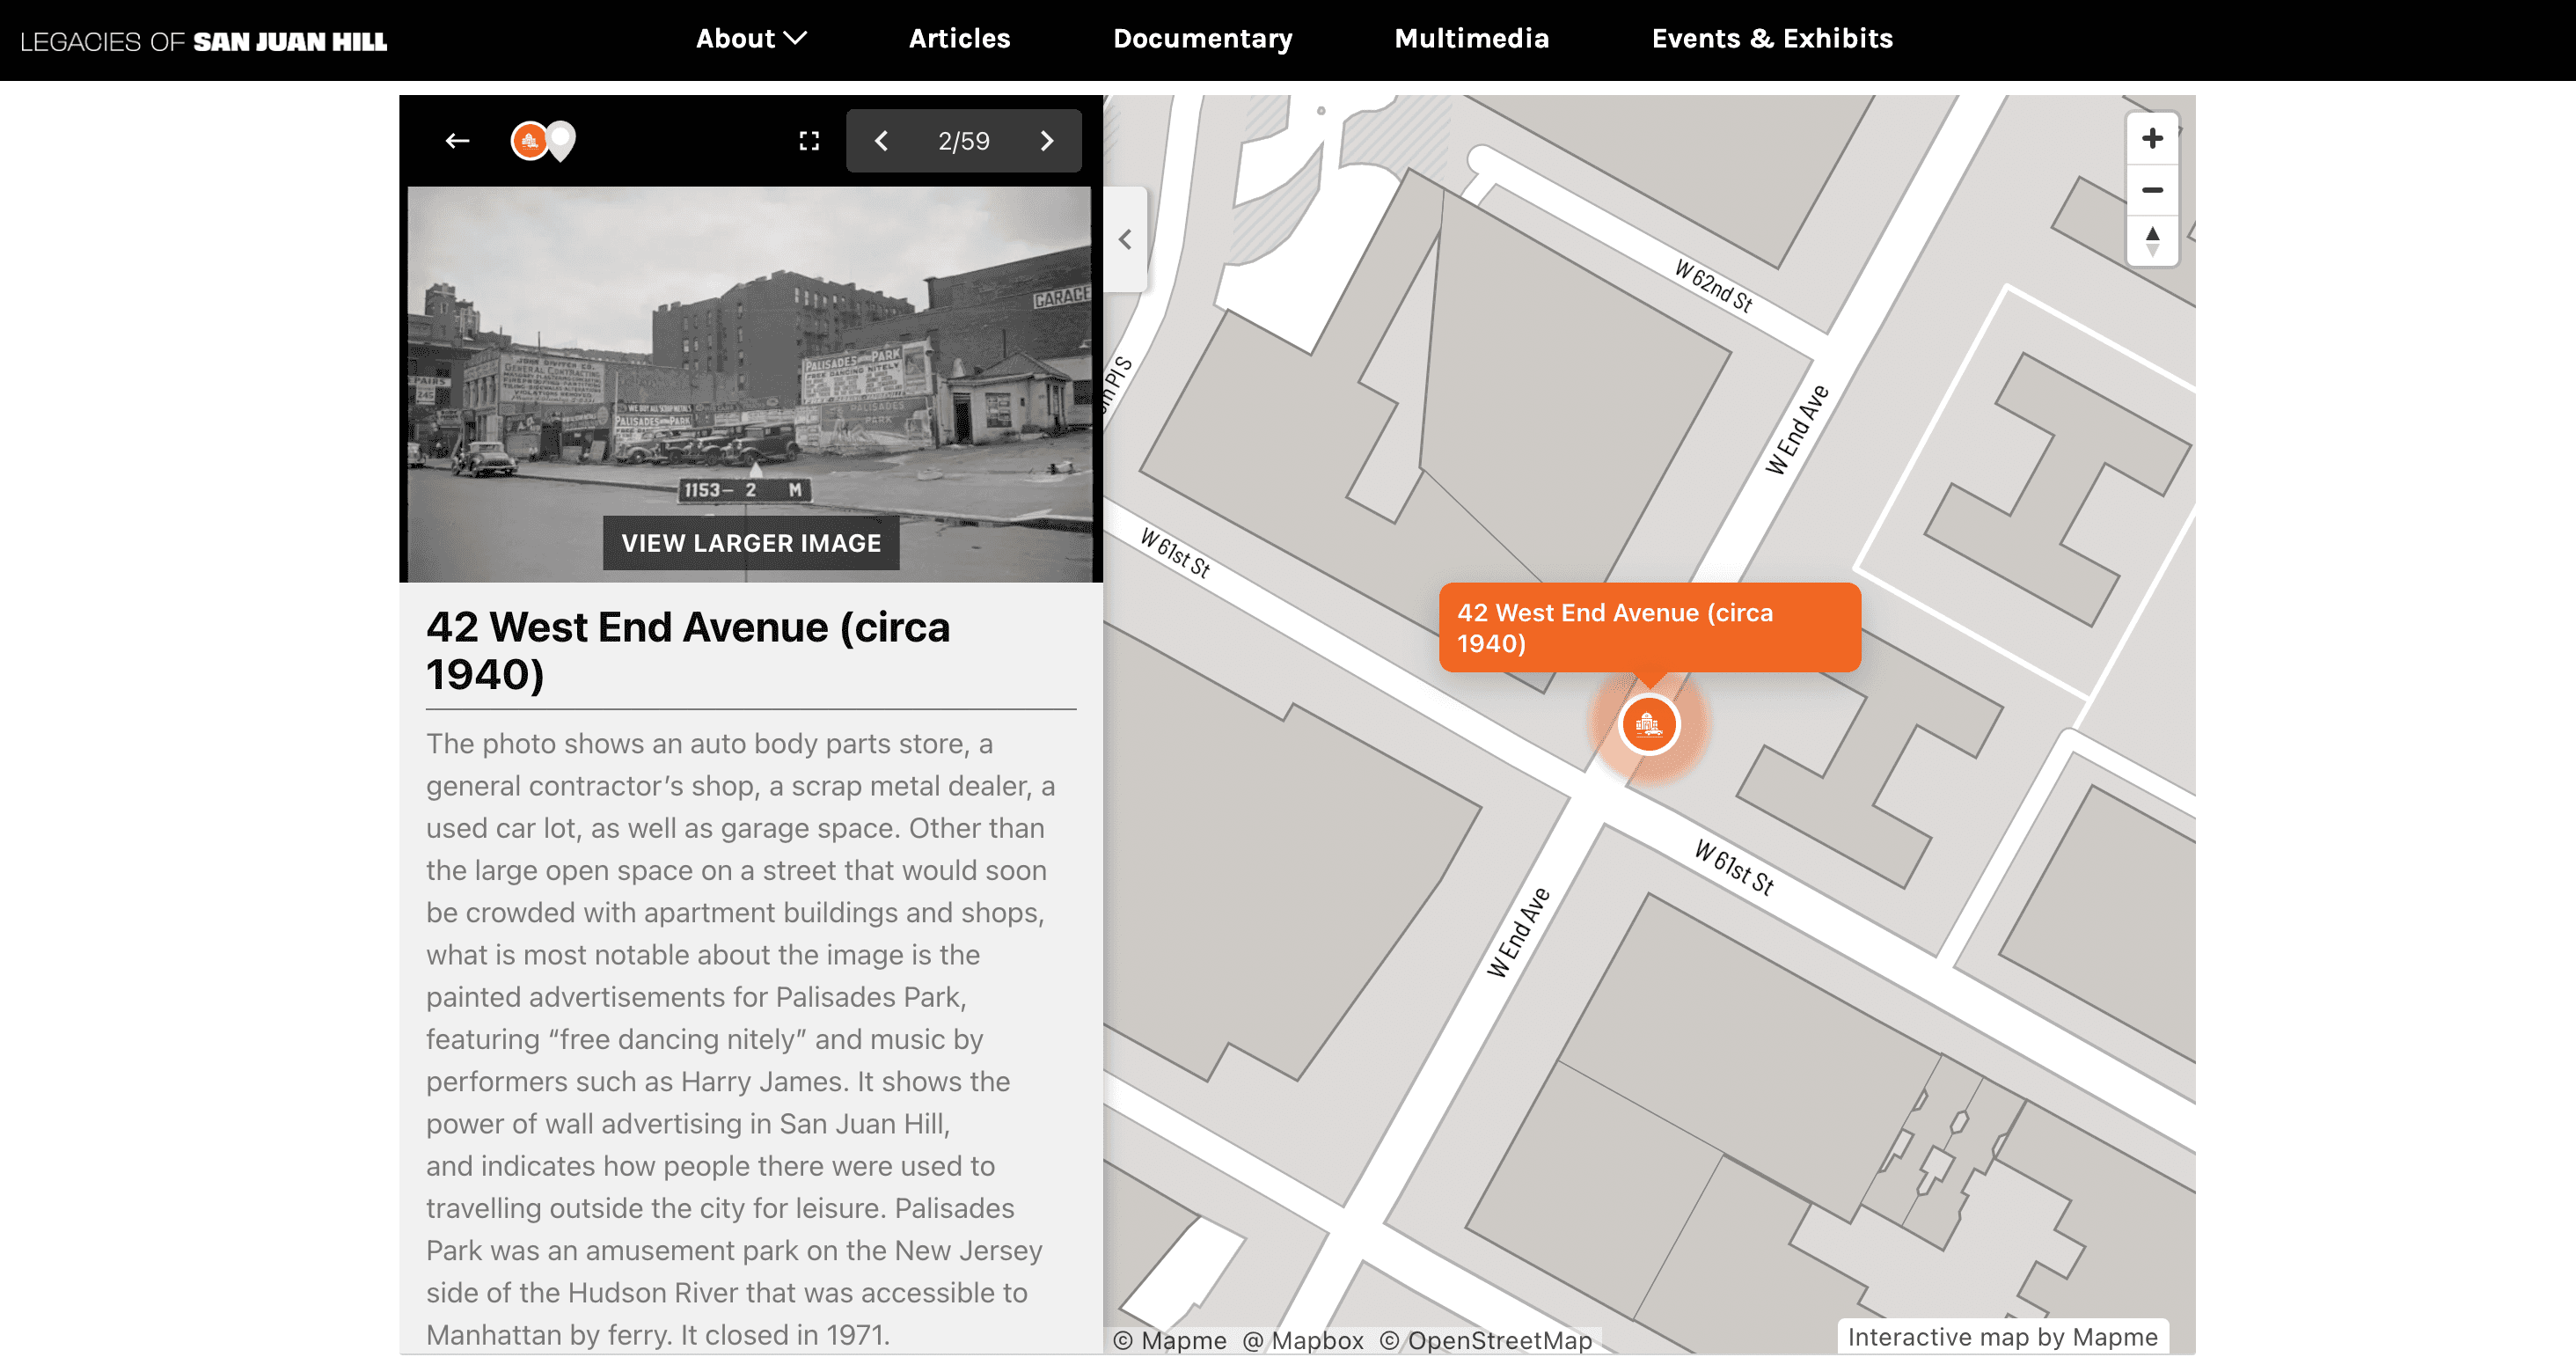Toggle fullscreen with the expand icon
The height and width of the screenshot is (1357, 2576).
tap(809, 141)
